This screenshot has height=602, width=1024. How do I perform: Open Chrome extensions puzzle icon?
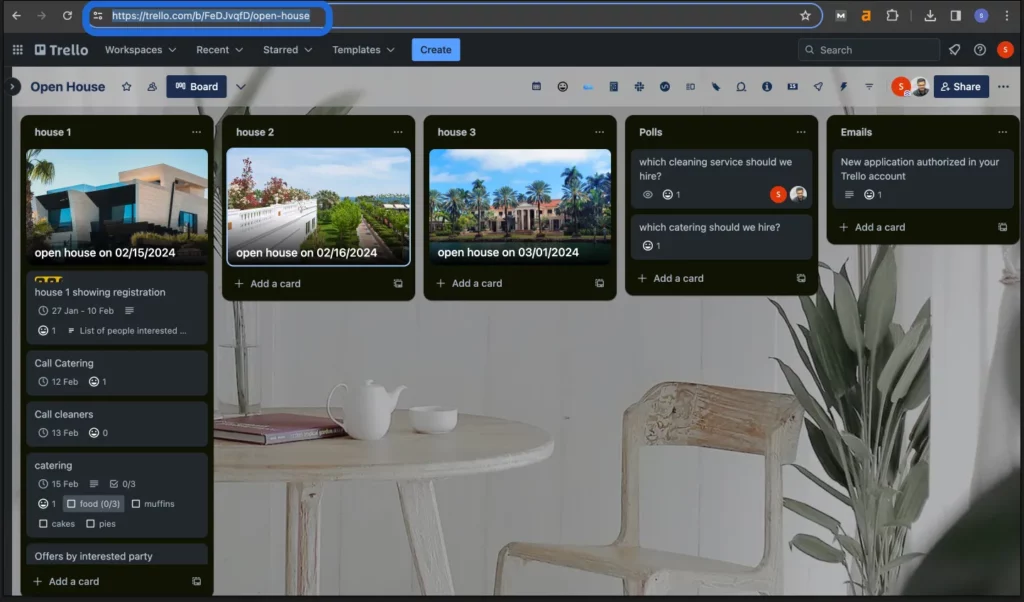pyautogui.click(x=892, y=16)
